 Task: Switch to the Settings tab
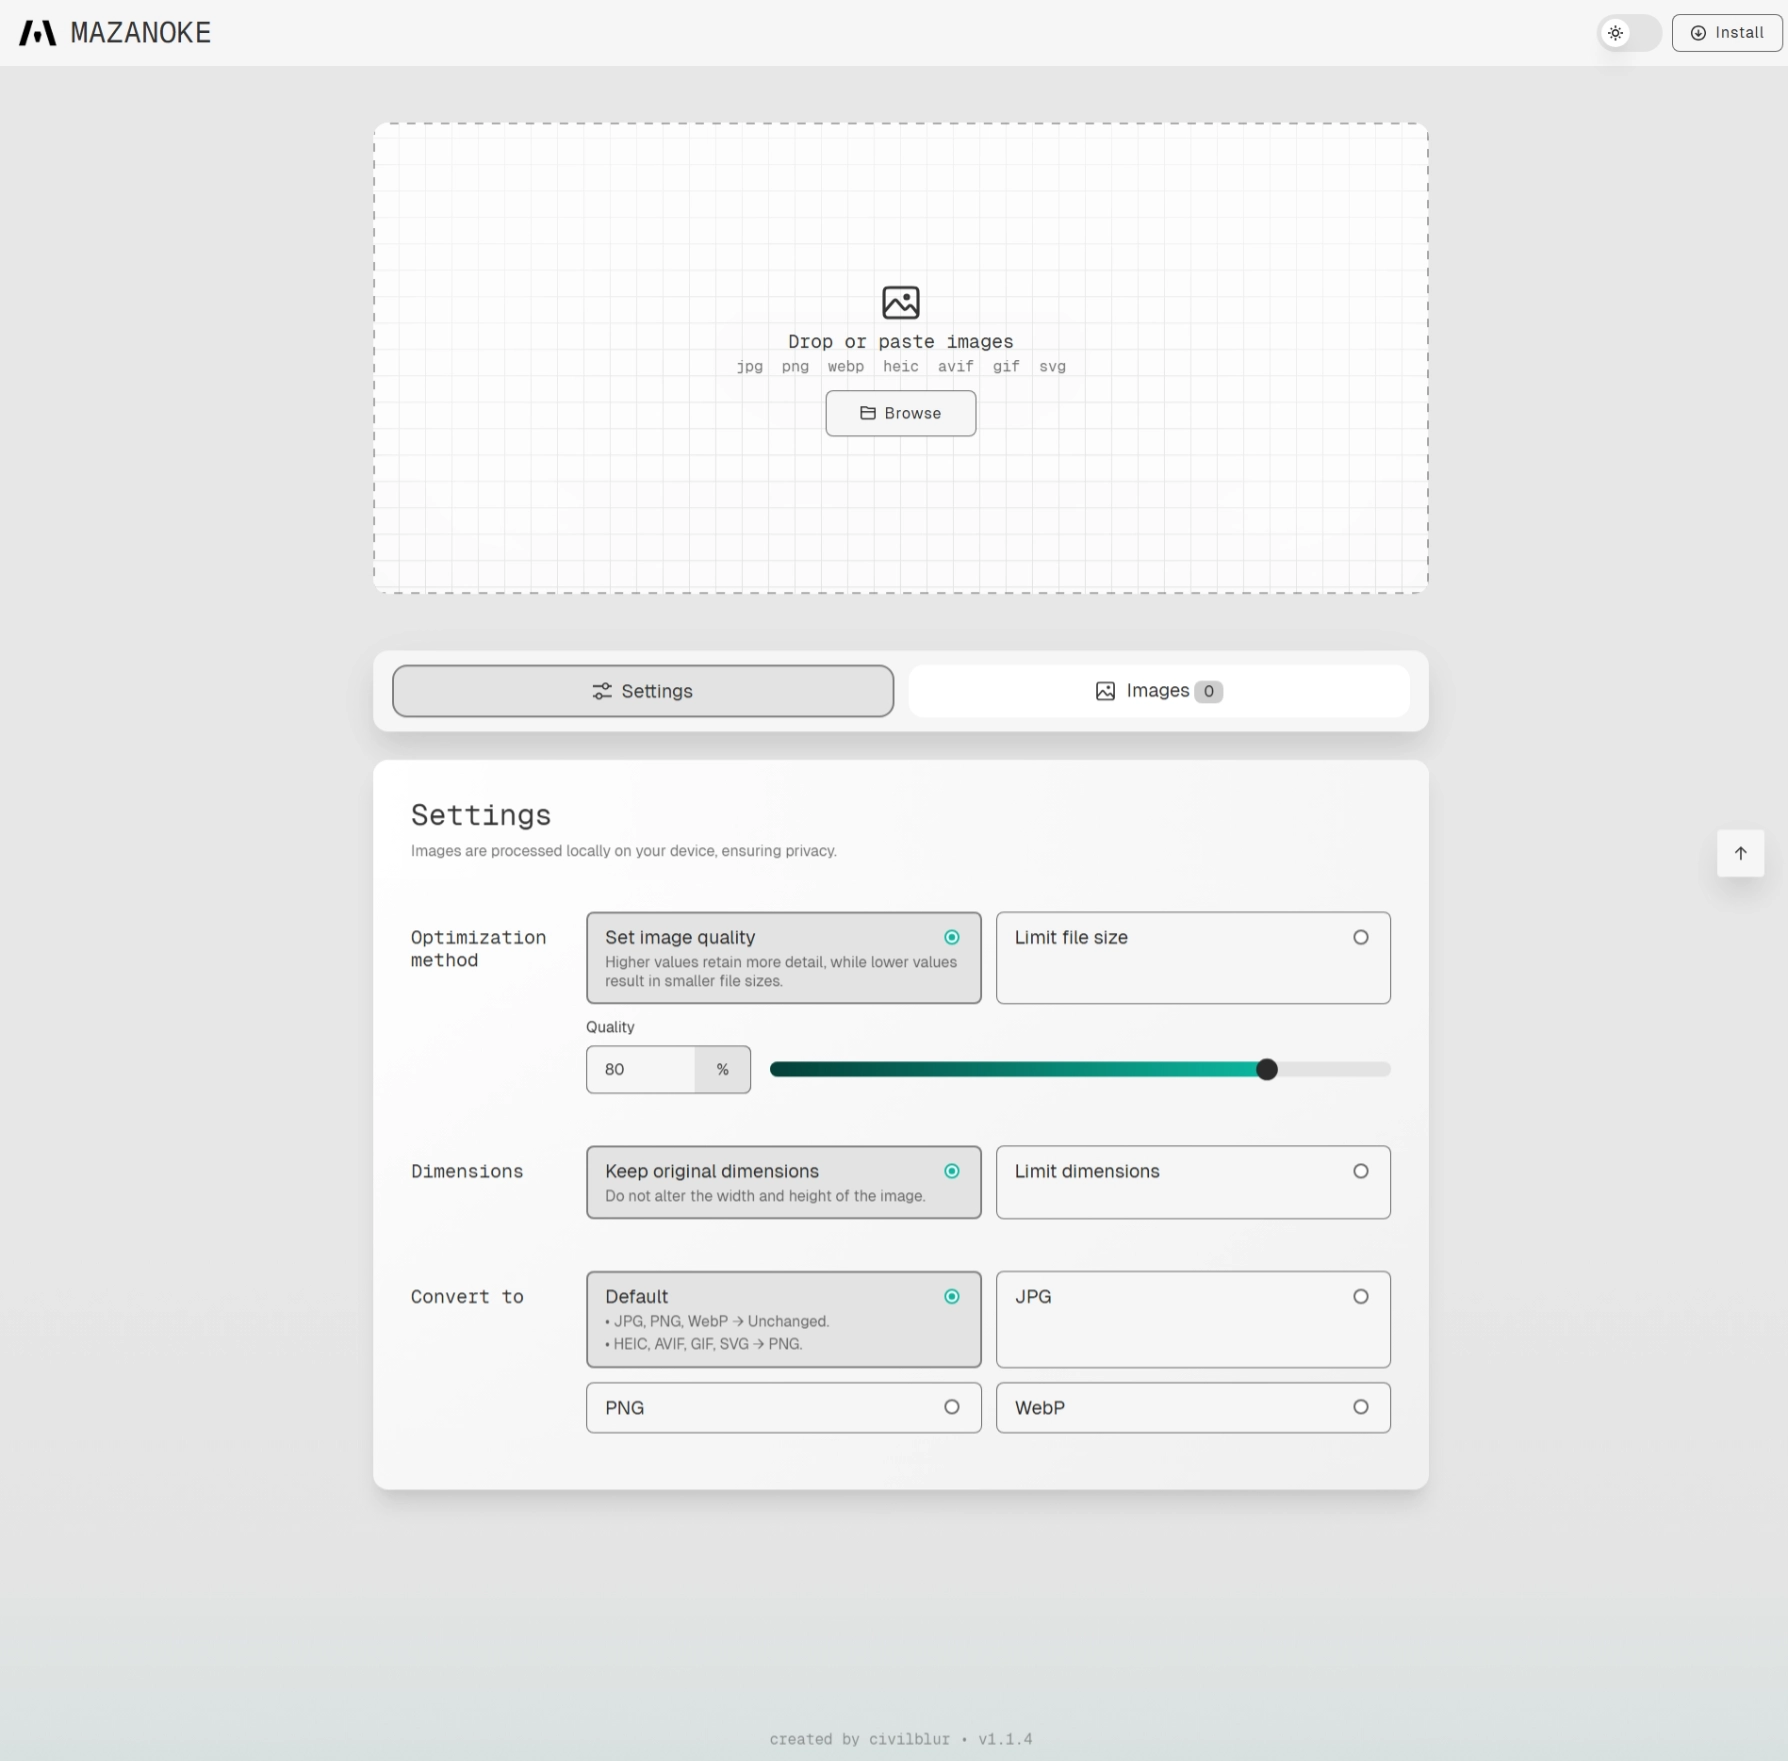click(x=643, y=691)
